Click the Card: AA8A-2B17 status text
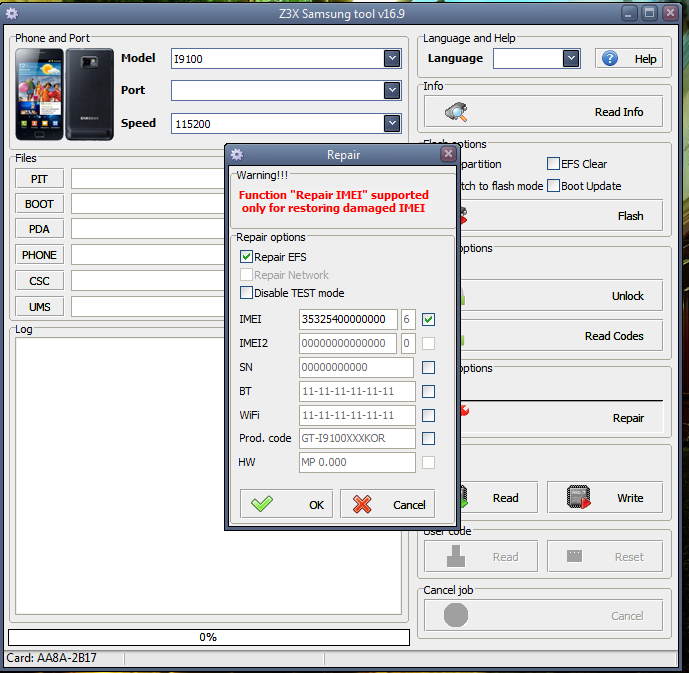The image size is (689, 673). pyautogui.click(x=51, y=658)
